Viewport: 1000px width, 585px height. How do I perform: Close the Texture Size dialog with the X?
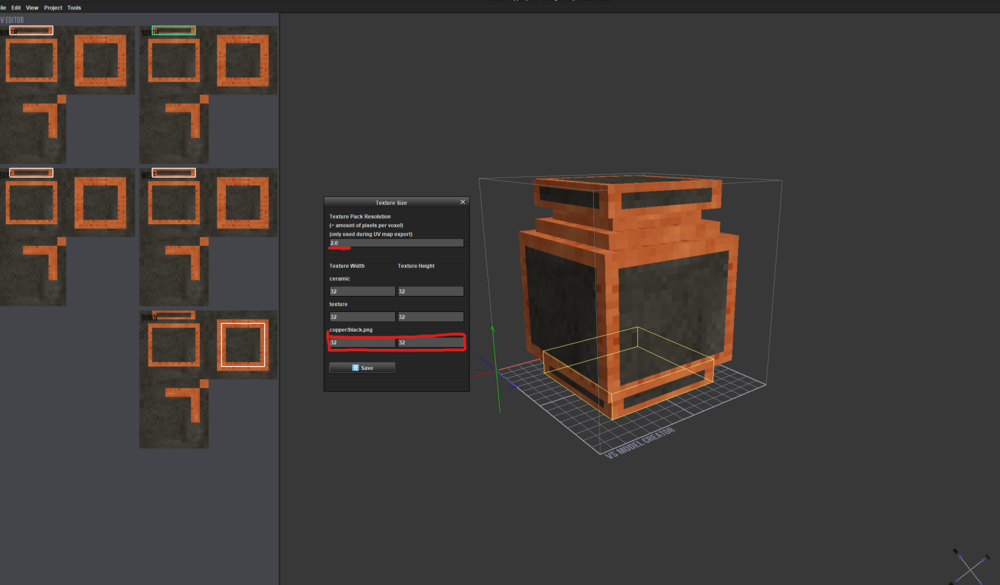point(462,201)
